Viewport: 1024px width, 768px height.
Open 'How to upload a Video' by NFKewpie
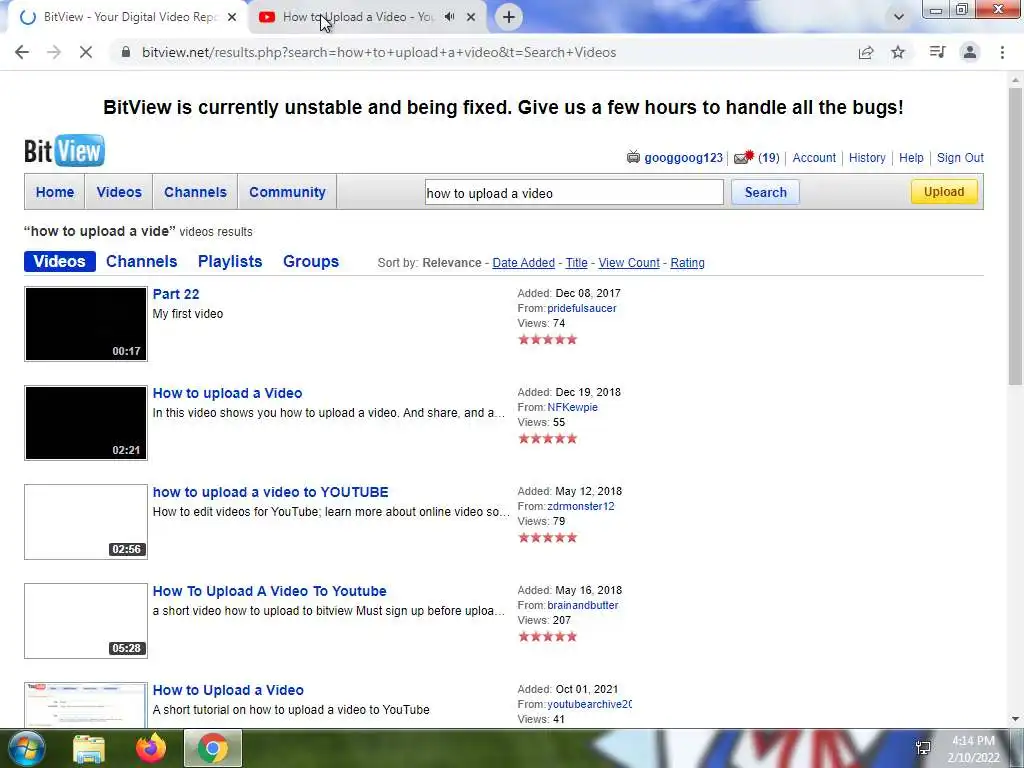pyautogui.click(x=227, y=393)
